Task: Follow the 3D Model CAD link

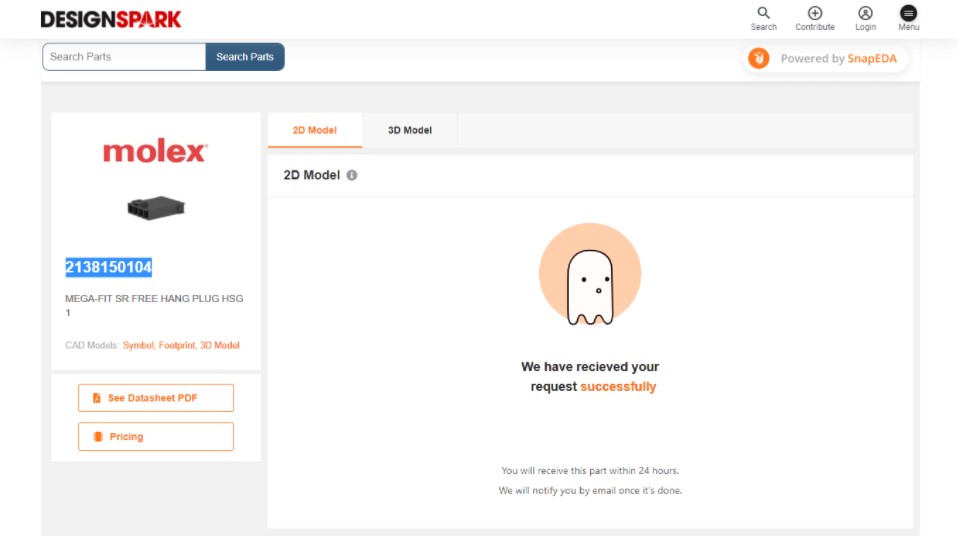Action: pyautogui.click(x=220, y=345)
